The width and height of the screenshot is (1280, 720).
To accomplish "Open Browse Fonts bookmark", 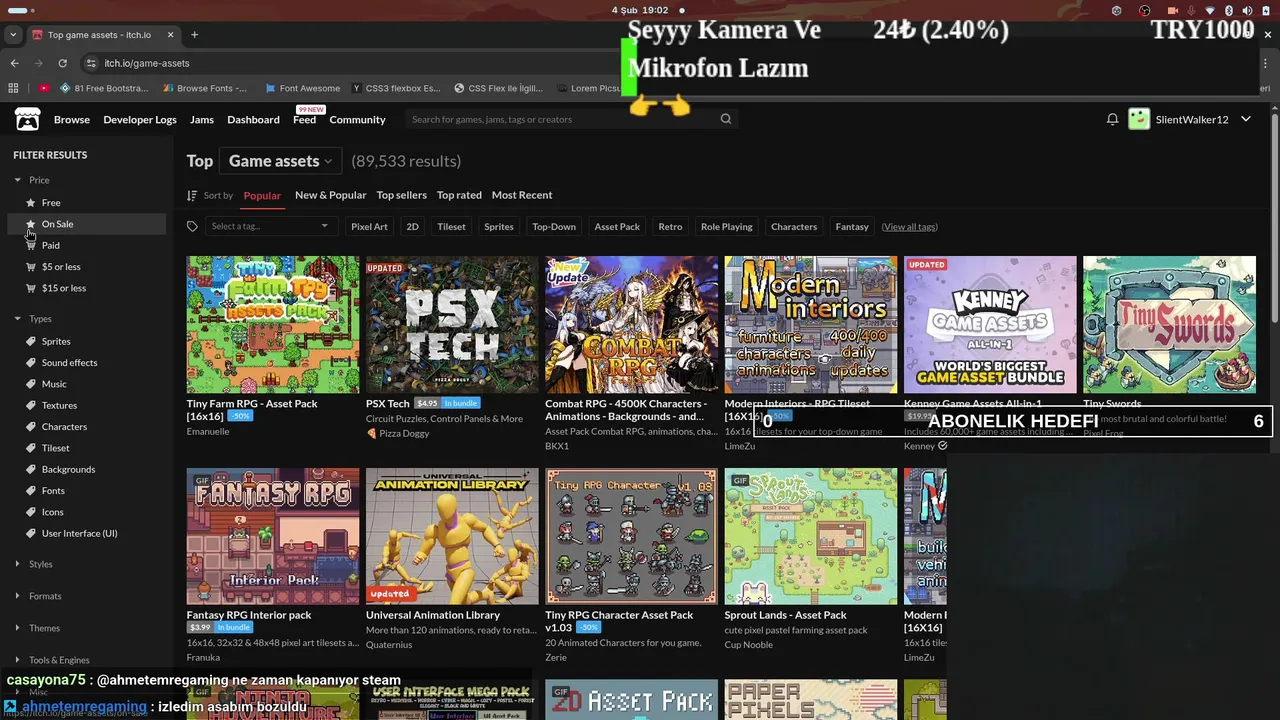I will pos(204,88).
